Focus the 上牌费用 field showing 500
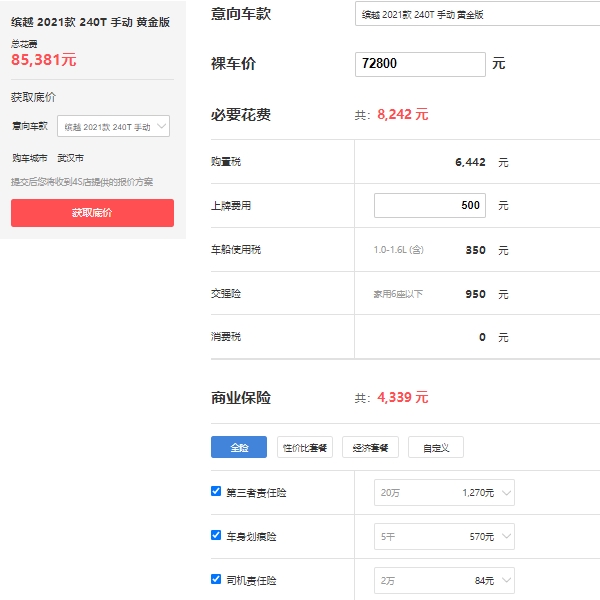This screenshot has width=600, height=600. pyautogui.click(x=430, y=205)
